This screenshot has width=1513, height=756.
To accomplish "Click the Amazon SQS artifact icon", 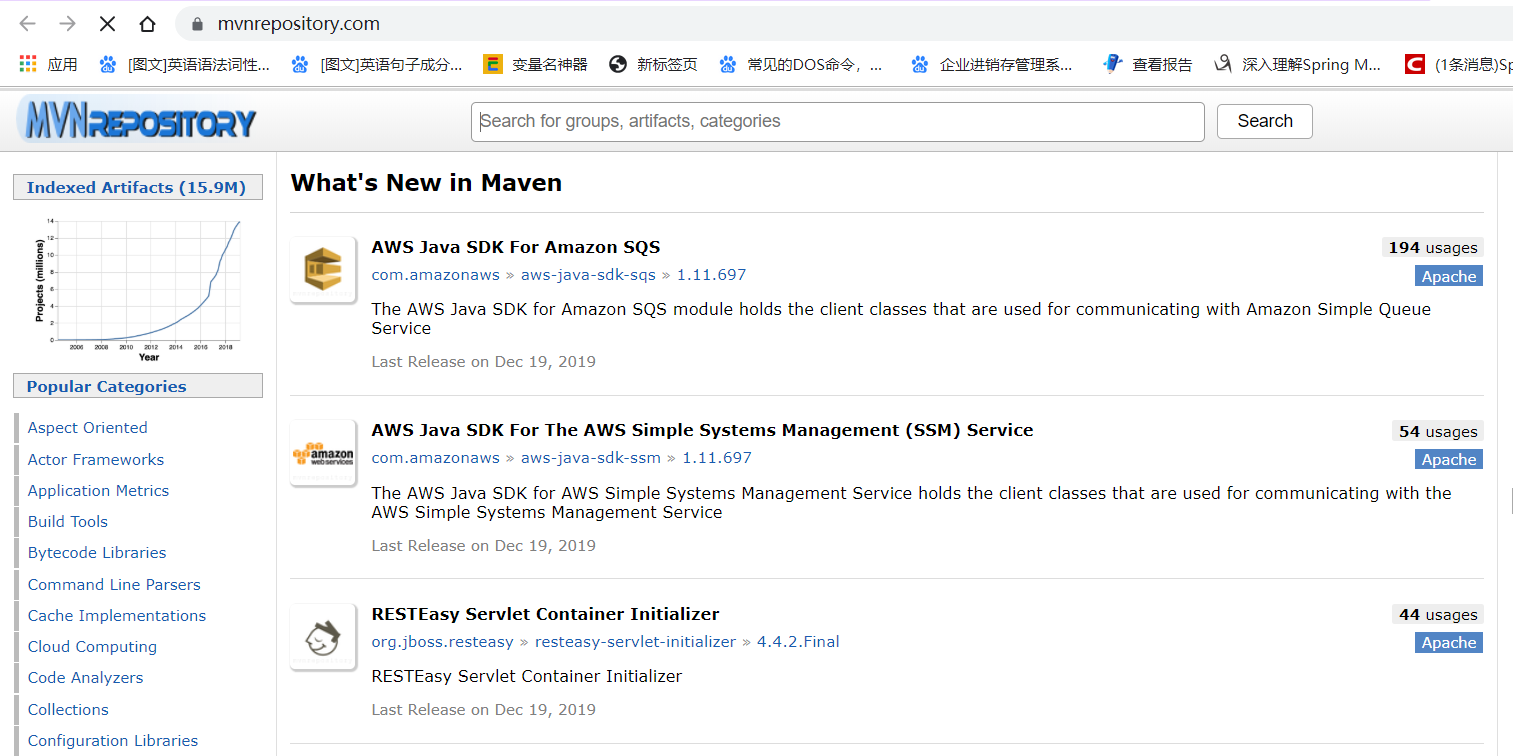I will (x=323, y=269).
